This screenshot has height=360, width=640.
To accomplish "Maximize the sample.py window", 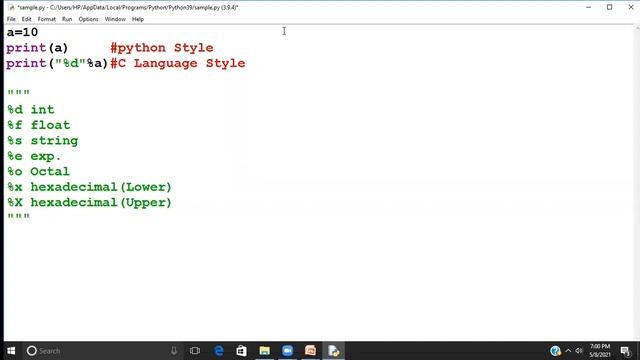I will (609, 7).
